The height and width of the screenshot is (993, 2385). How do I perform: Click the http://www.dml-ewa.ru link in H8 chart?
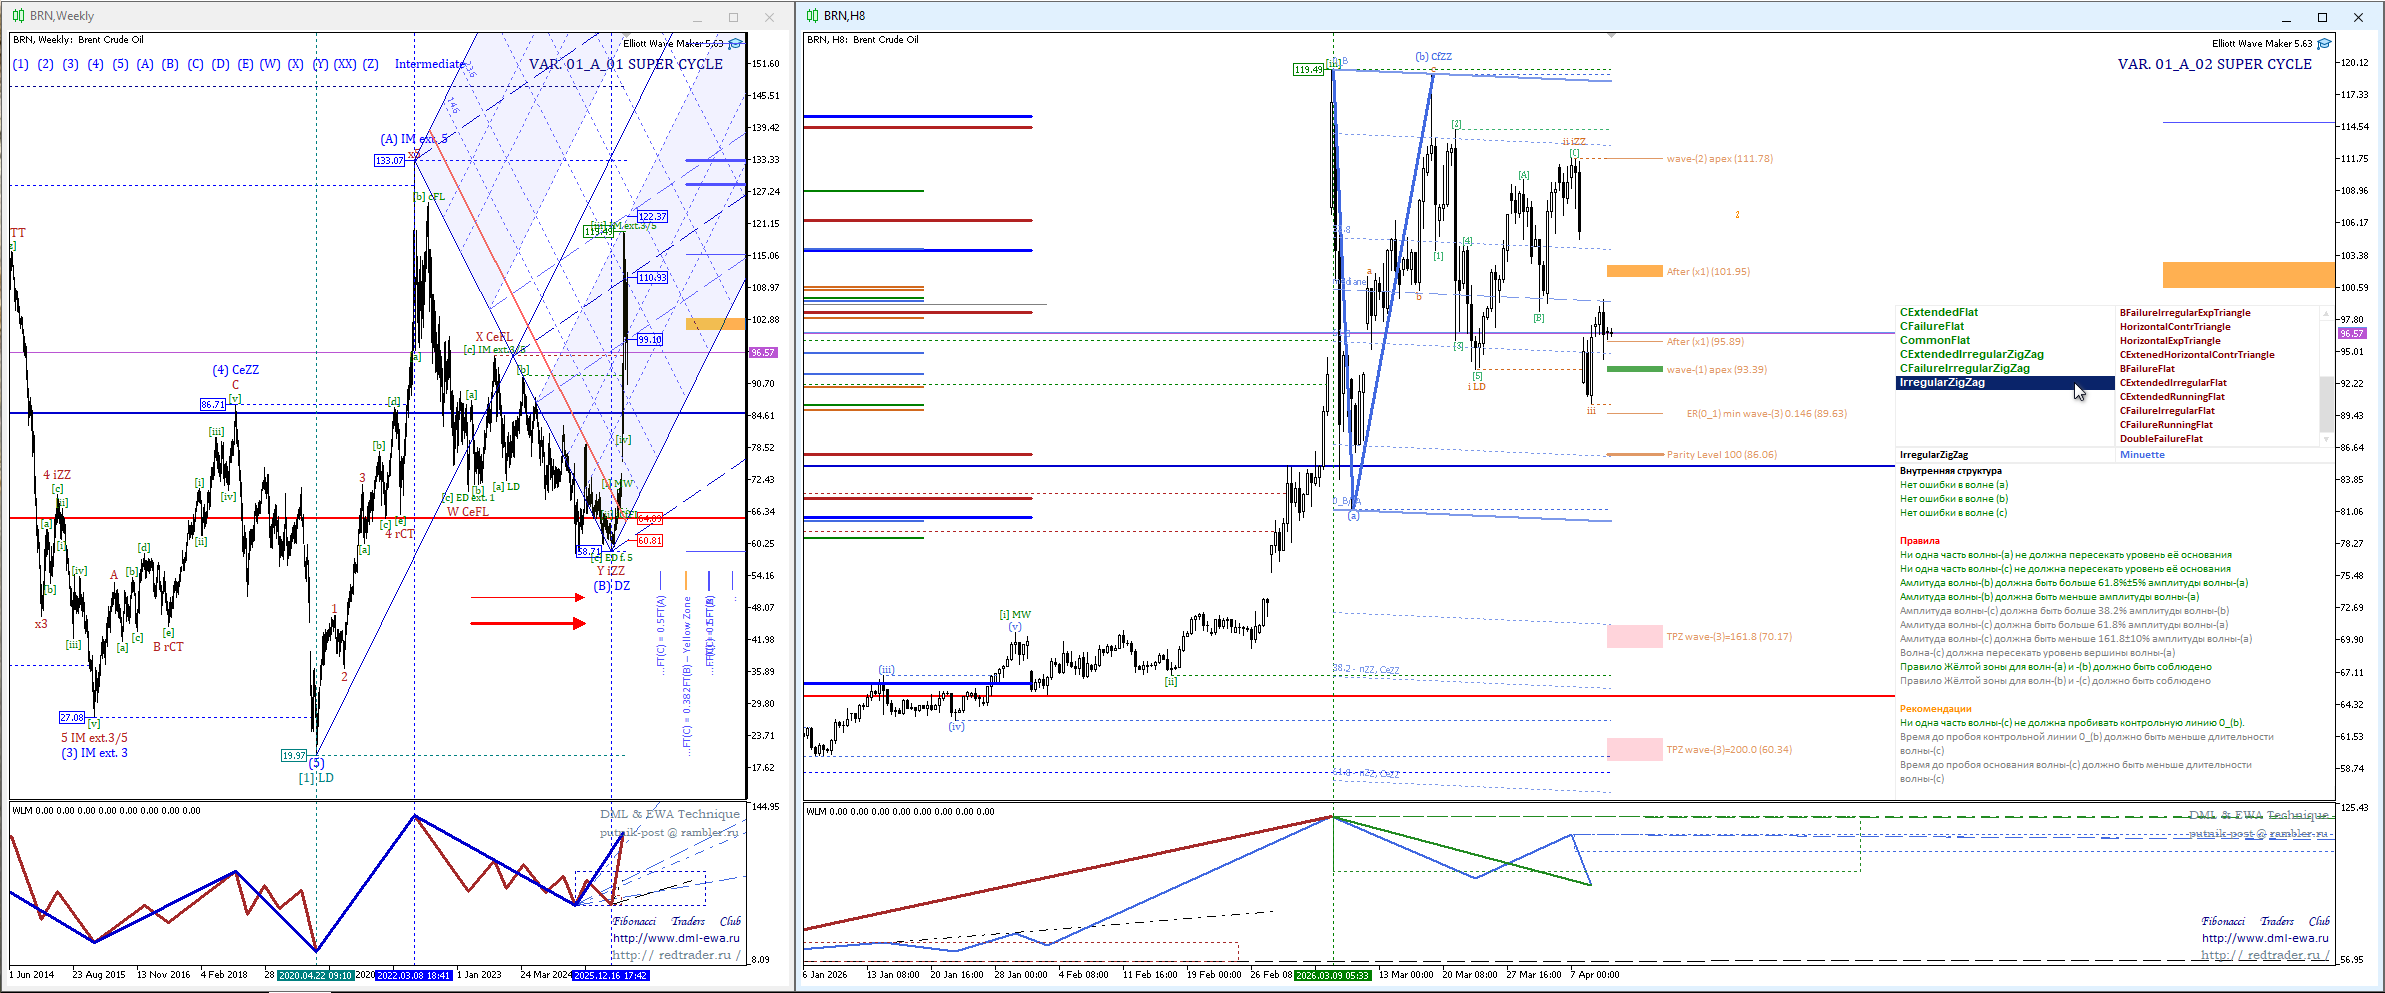[2264, 938]
